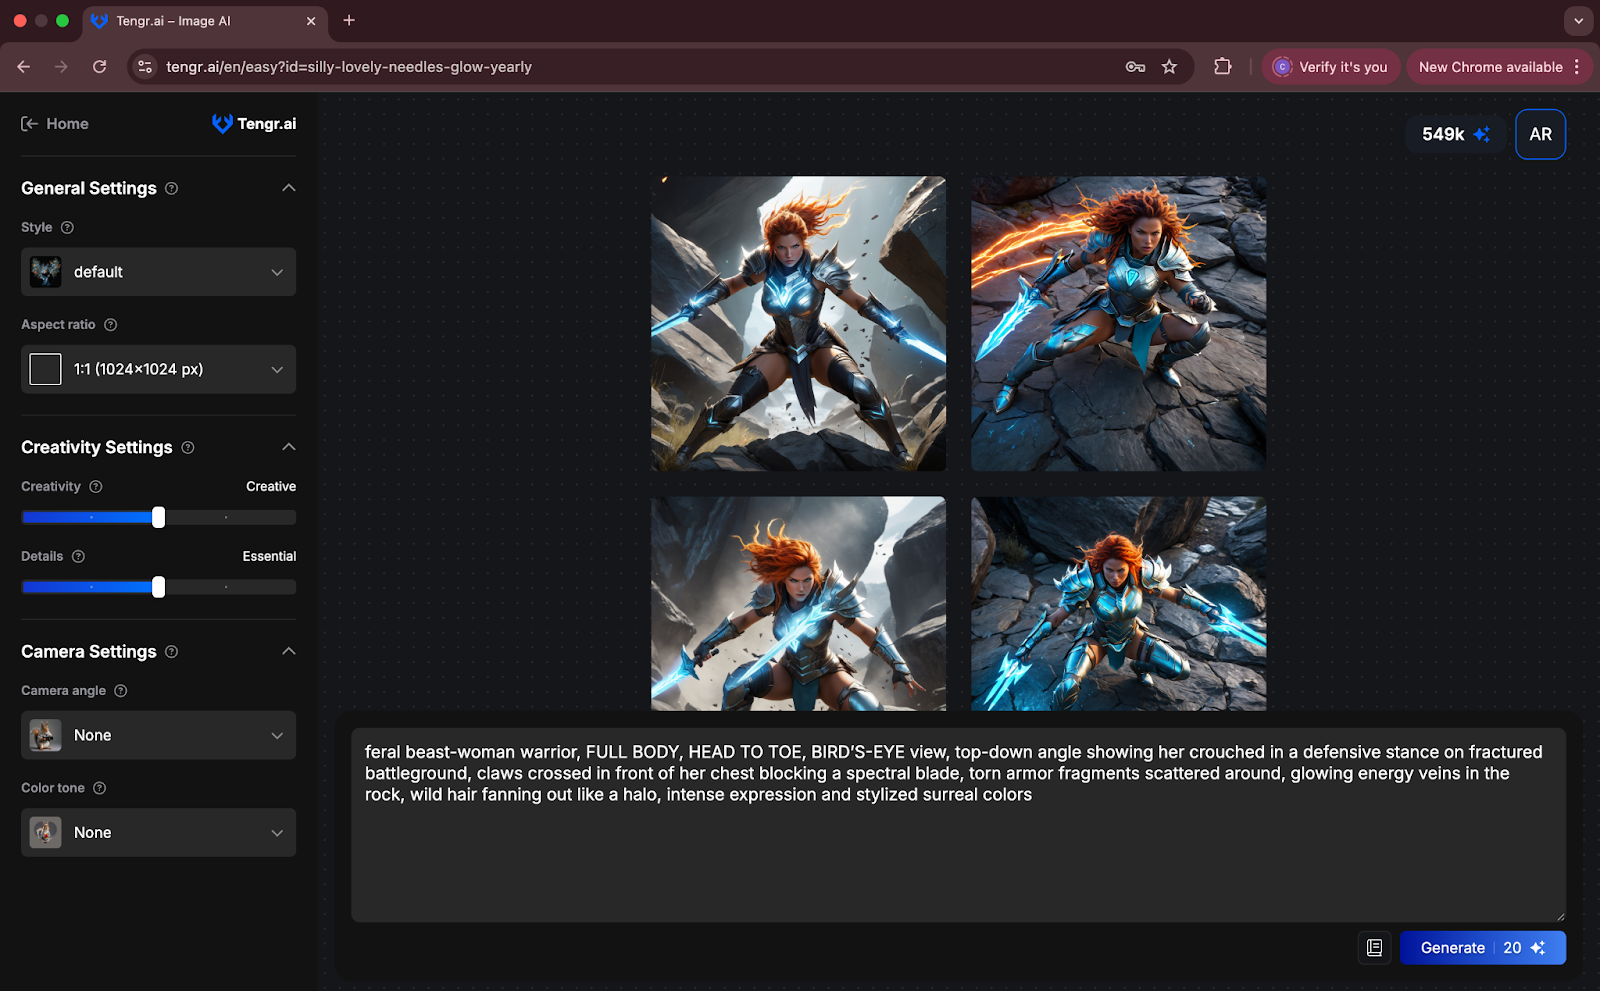Open the prompt library icon beside Generate

click(x=1374, y=947)
